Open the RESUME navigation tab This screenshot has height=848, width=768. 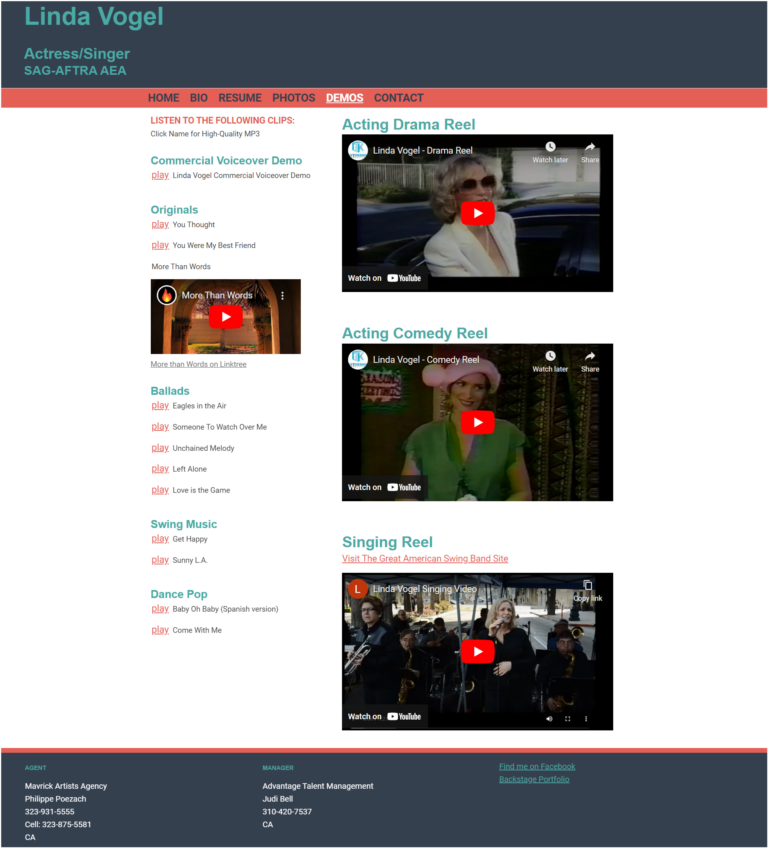tap(240, 98)
